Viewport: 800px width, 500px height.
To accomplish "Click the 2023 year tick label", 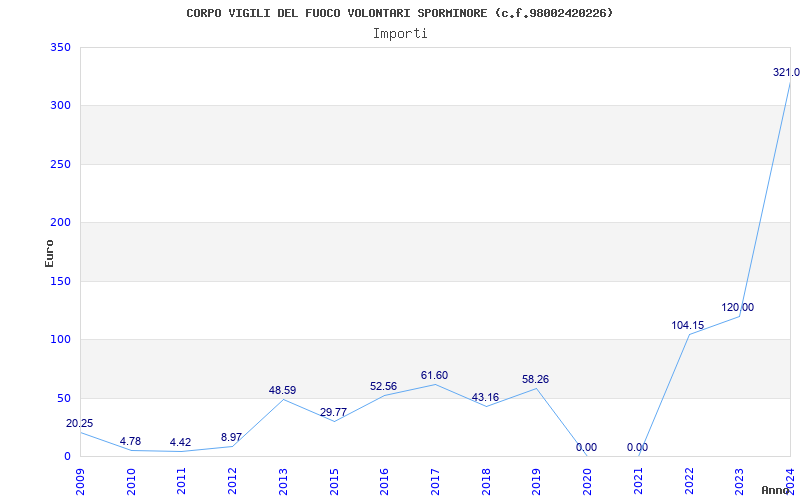I will click(x=739, y=482).
